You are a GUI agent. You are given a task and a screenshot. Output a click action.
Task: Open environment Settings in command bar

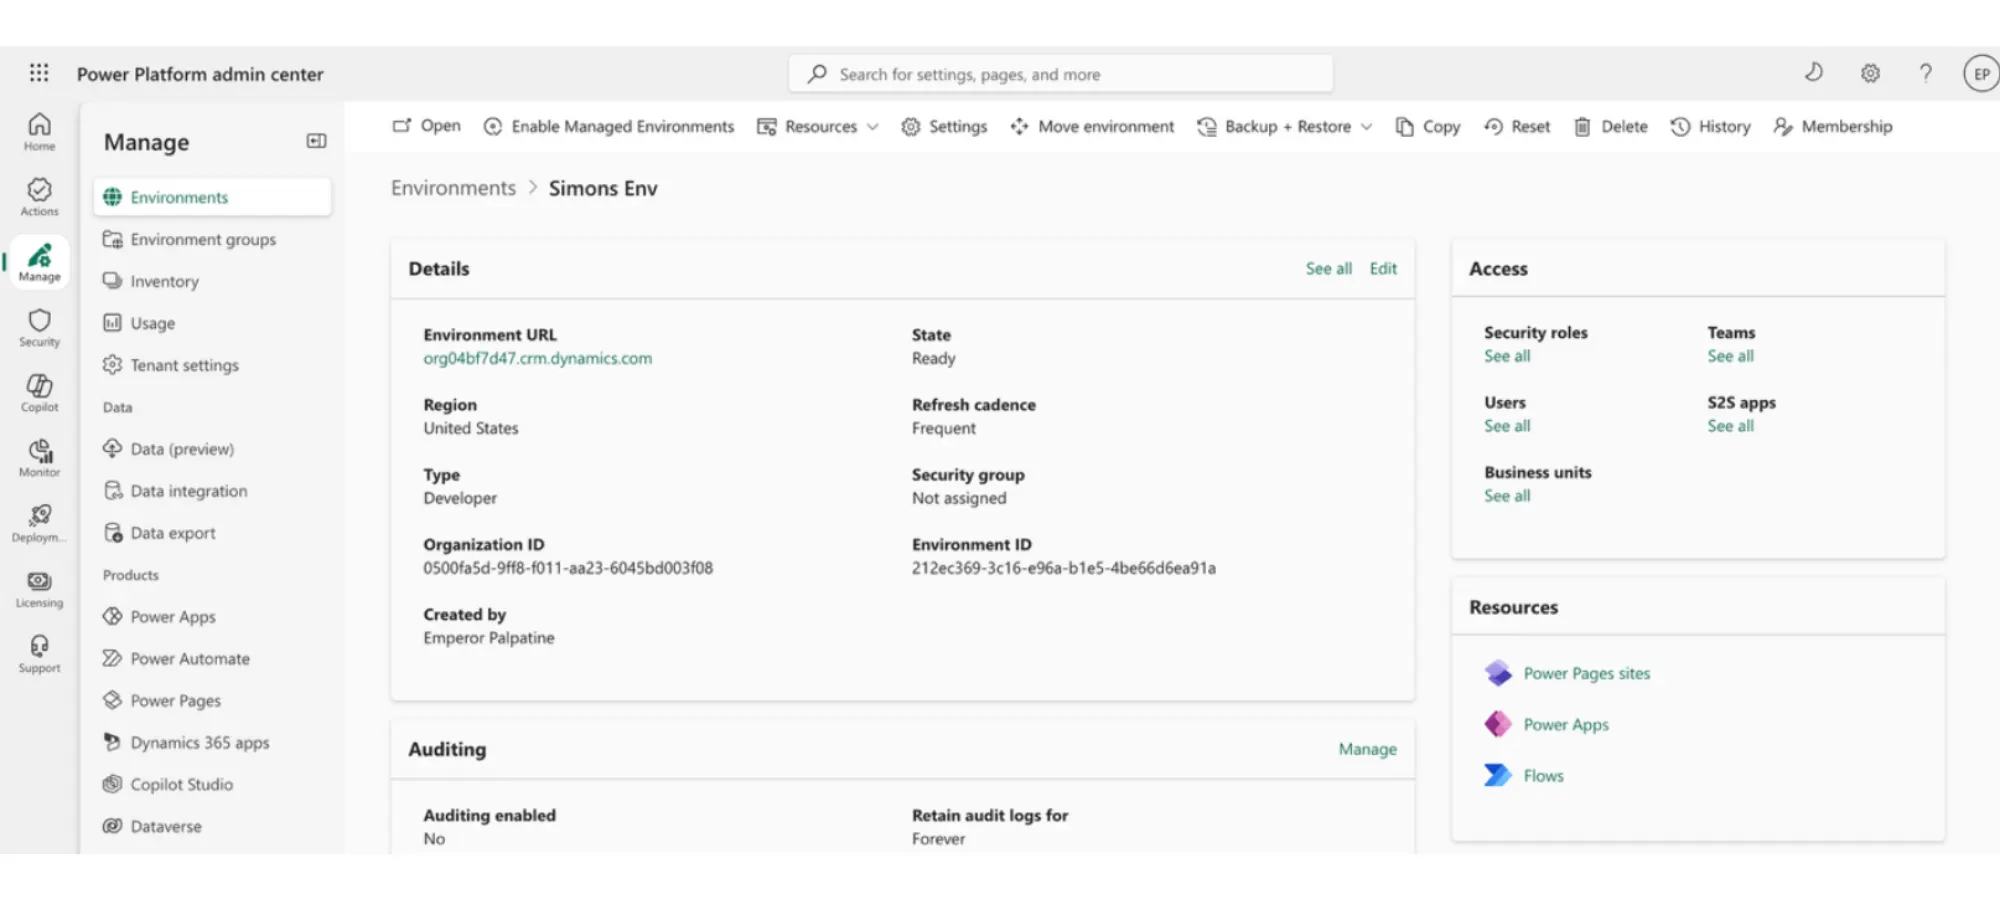(x=944, y=126)
